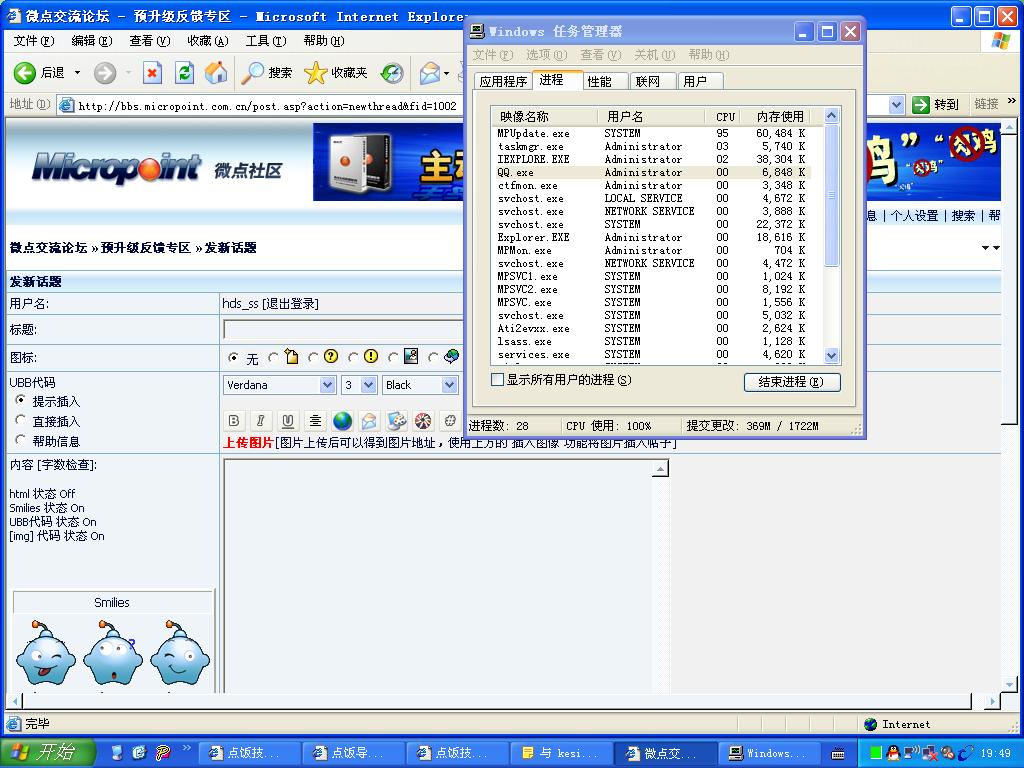This screenshot has width=1024, height=768.
Task: Click the red X Stop icon
Action: click(152, 72)
